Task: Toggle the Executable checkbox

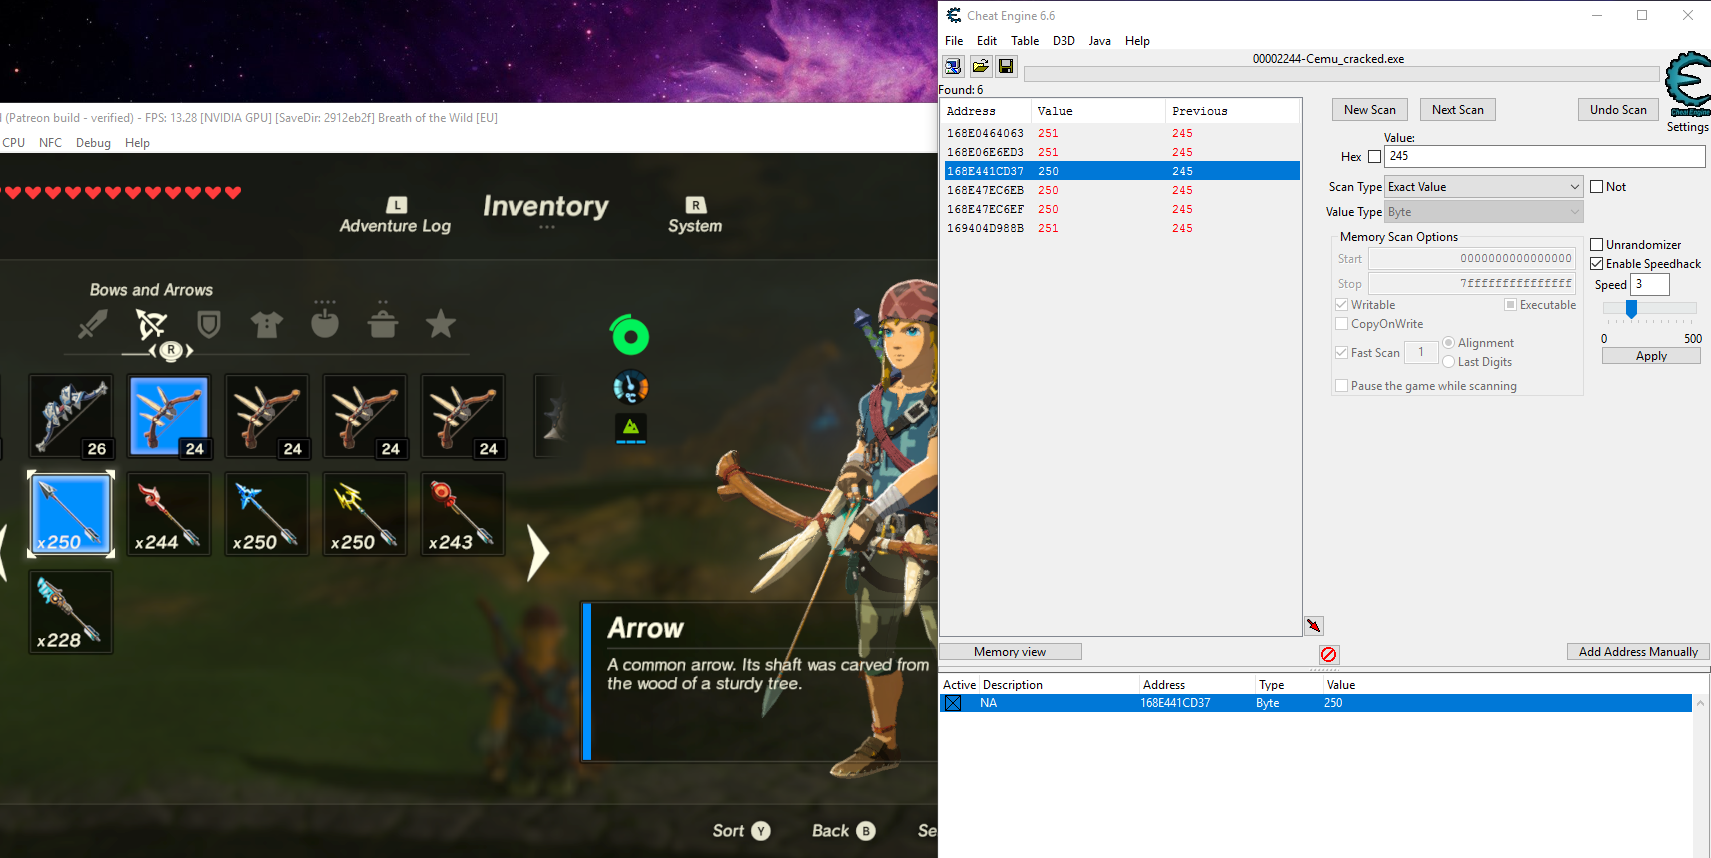Action: coord(1511,305)
